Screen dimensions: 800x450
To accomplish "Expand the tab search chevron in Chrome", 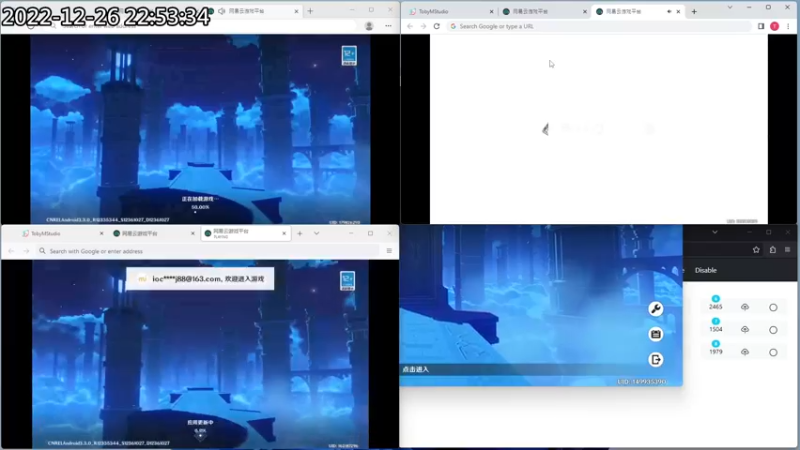I will click(730, 7).
